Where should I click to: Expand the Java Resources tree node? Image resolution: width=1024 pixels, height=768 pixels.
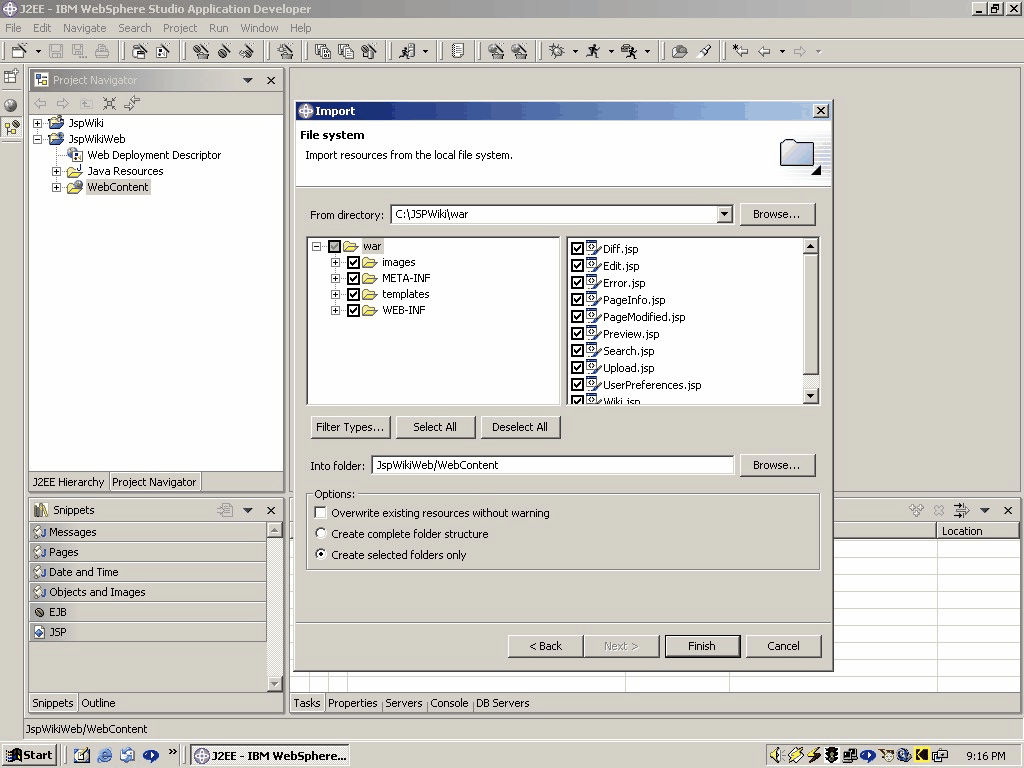point(57,171)
